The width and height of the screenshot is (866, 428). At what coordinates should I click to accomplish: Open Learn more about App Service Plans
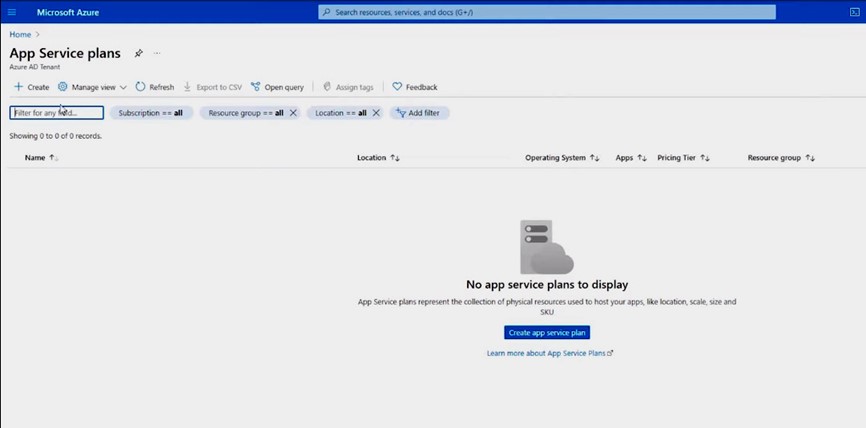(x=550, y=353)
